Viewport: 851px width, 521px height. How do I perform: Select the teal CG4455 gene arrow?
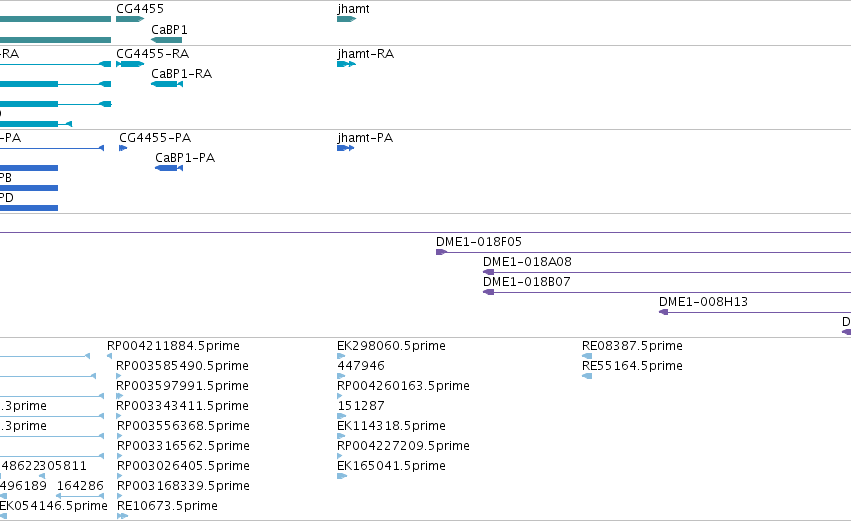130,19
